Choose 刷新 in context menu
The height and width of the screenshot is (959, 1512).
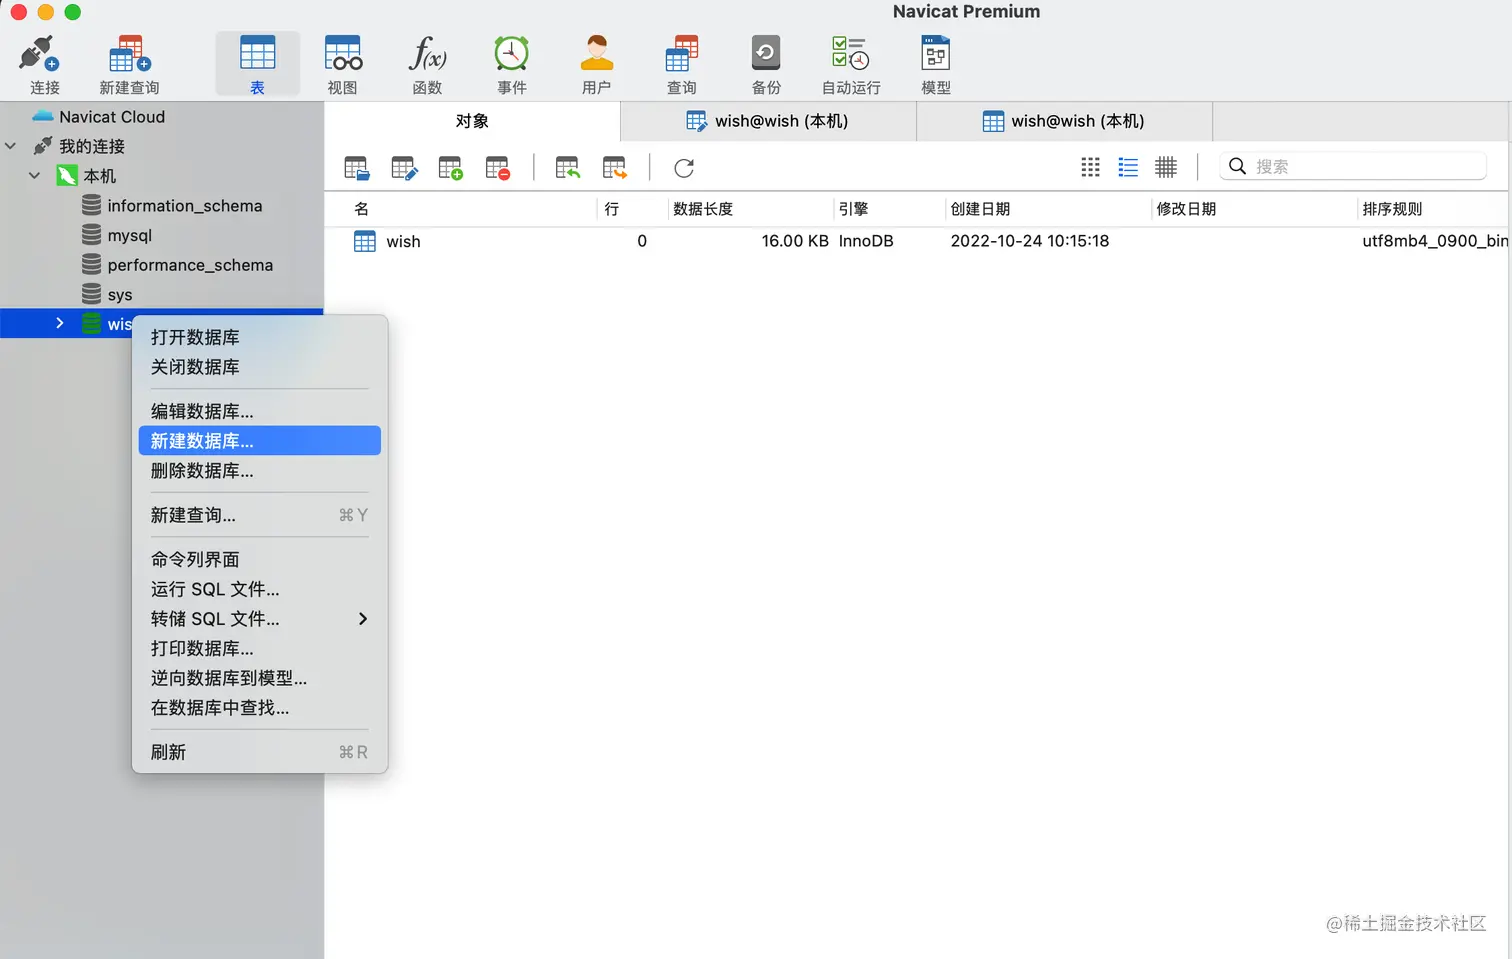point(260,752)
